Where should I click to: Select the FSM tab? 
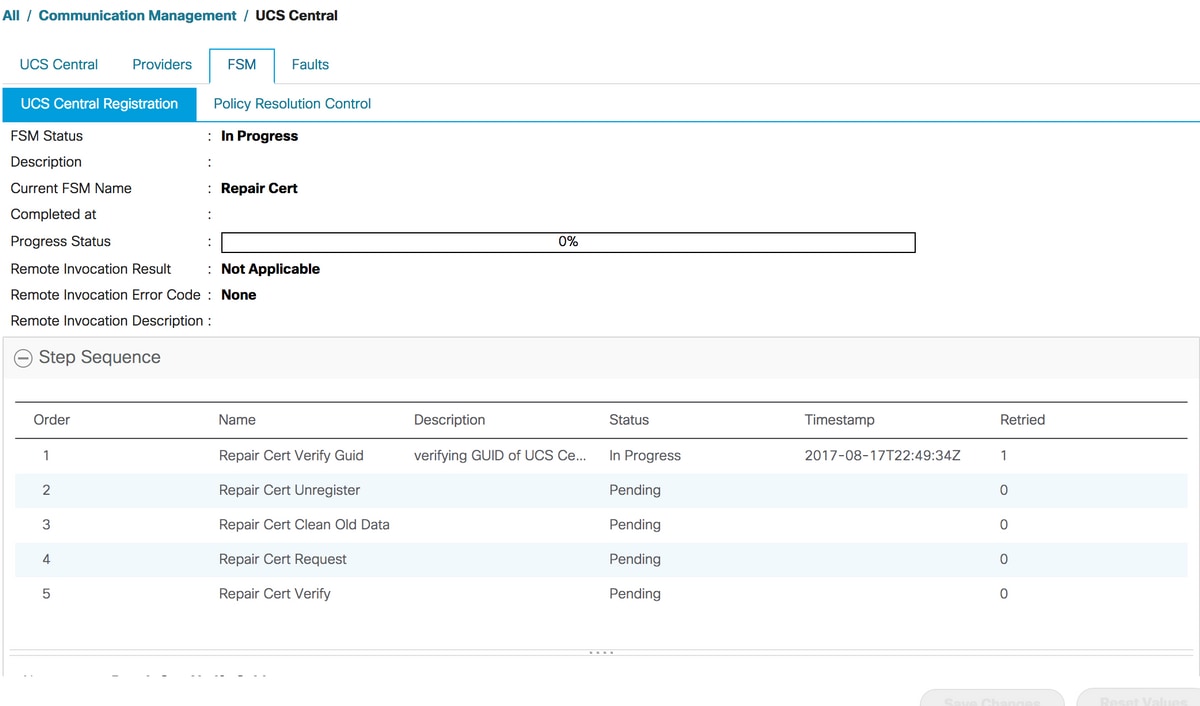coord(240,64)
